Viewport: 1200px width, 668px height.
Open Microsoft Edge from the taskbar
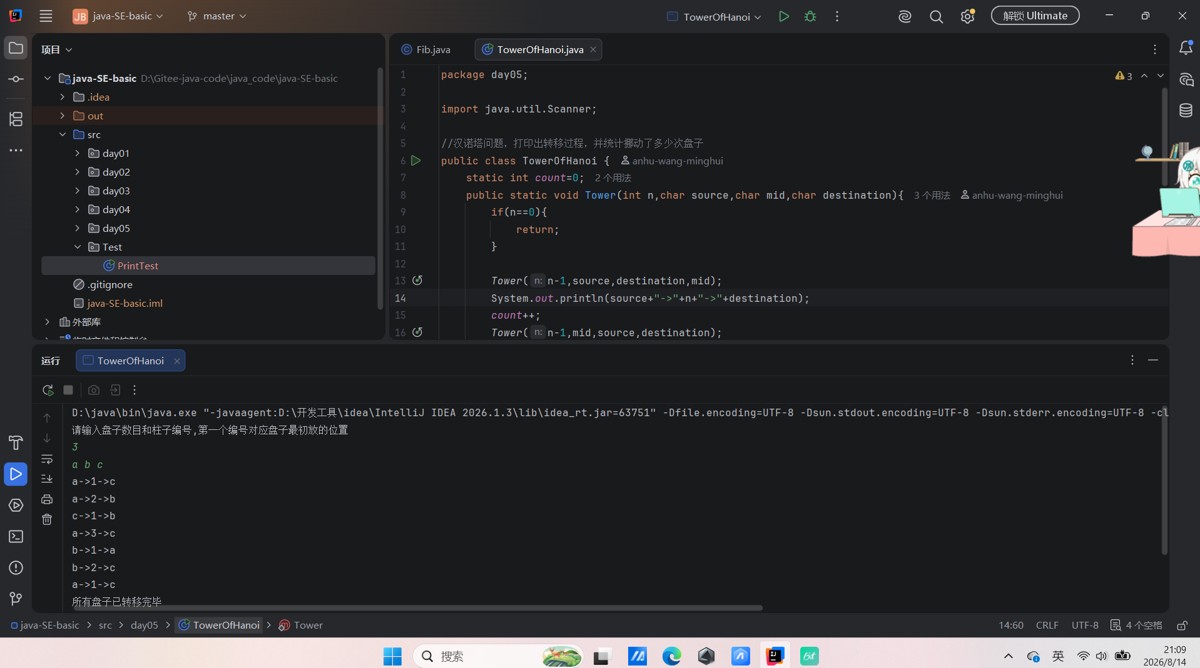[672, 656]
